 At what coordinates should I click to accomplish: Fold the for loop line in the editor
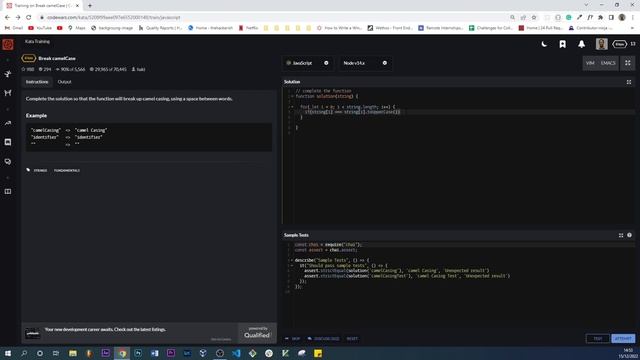(292, 107)
